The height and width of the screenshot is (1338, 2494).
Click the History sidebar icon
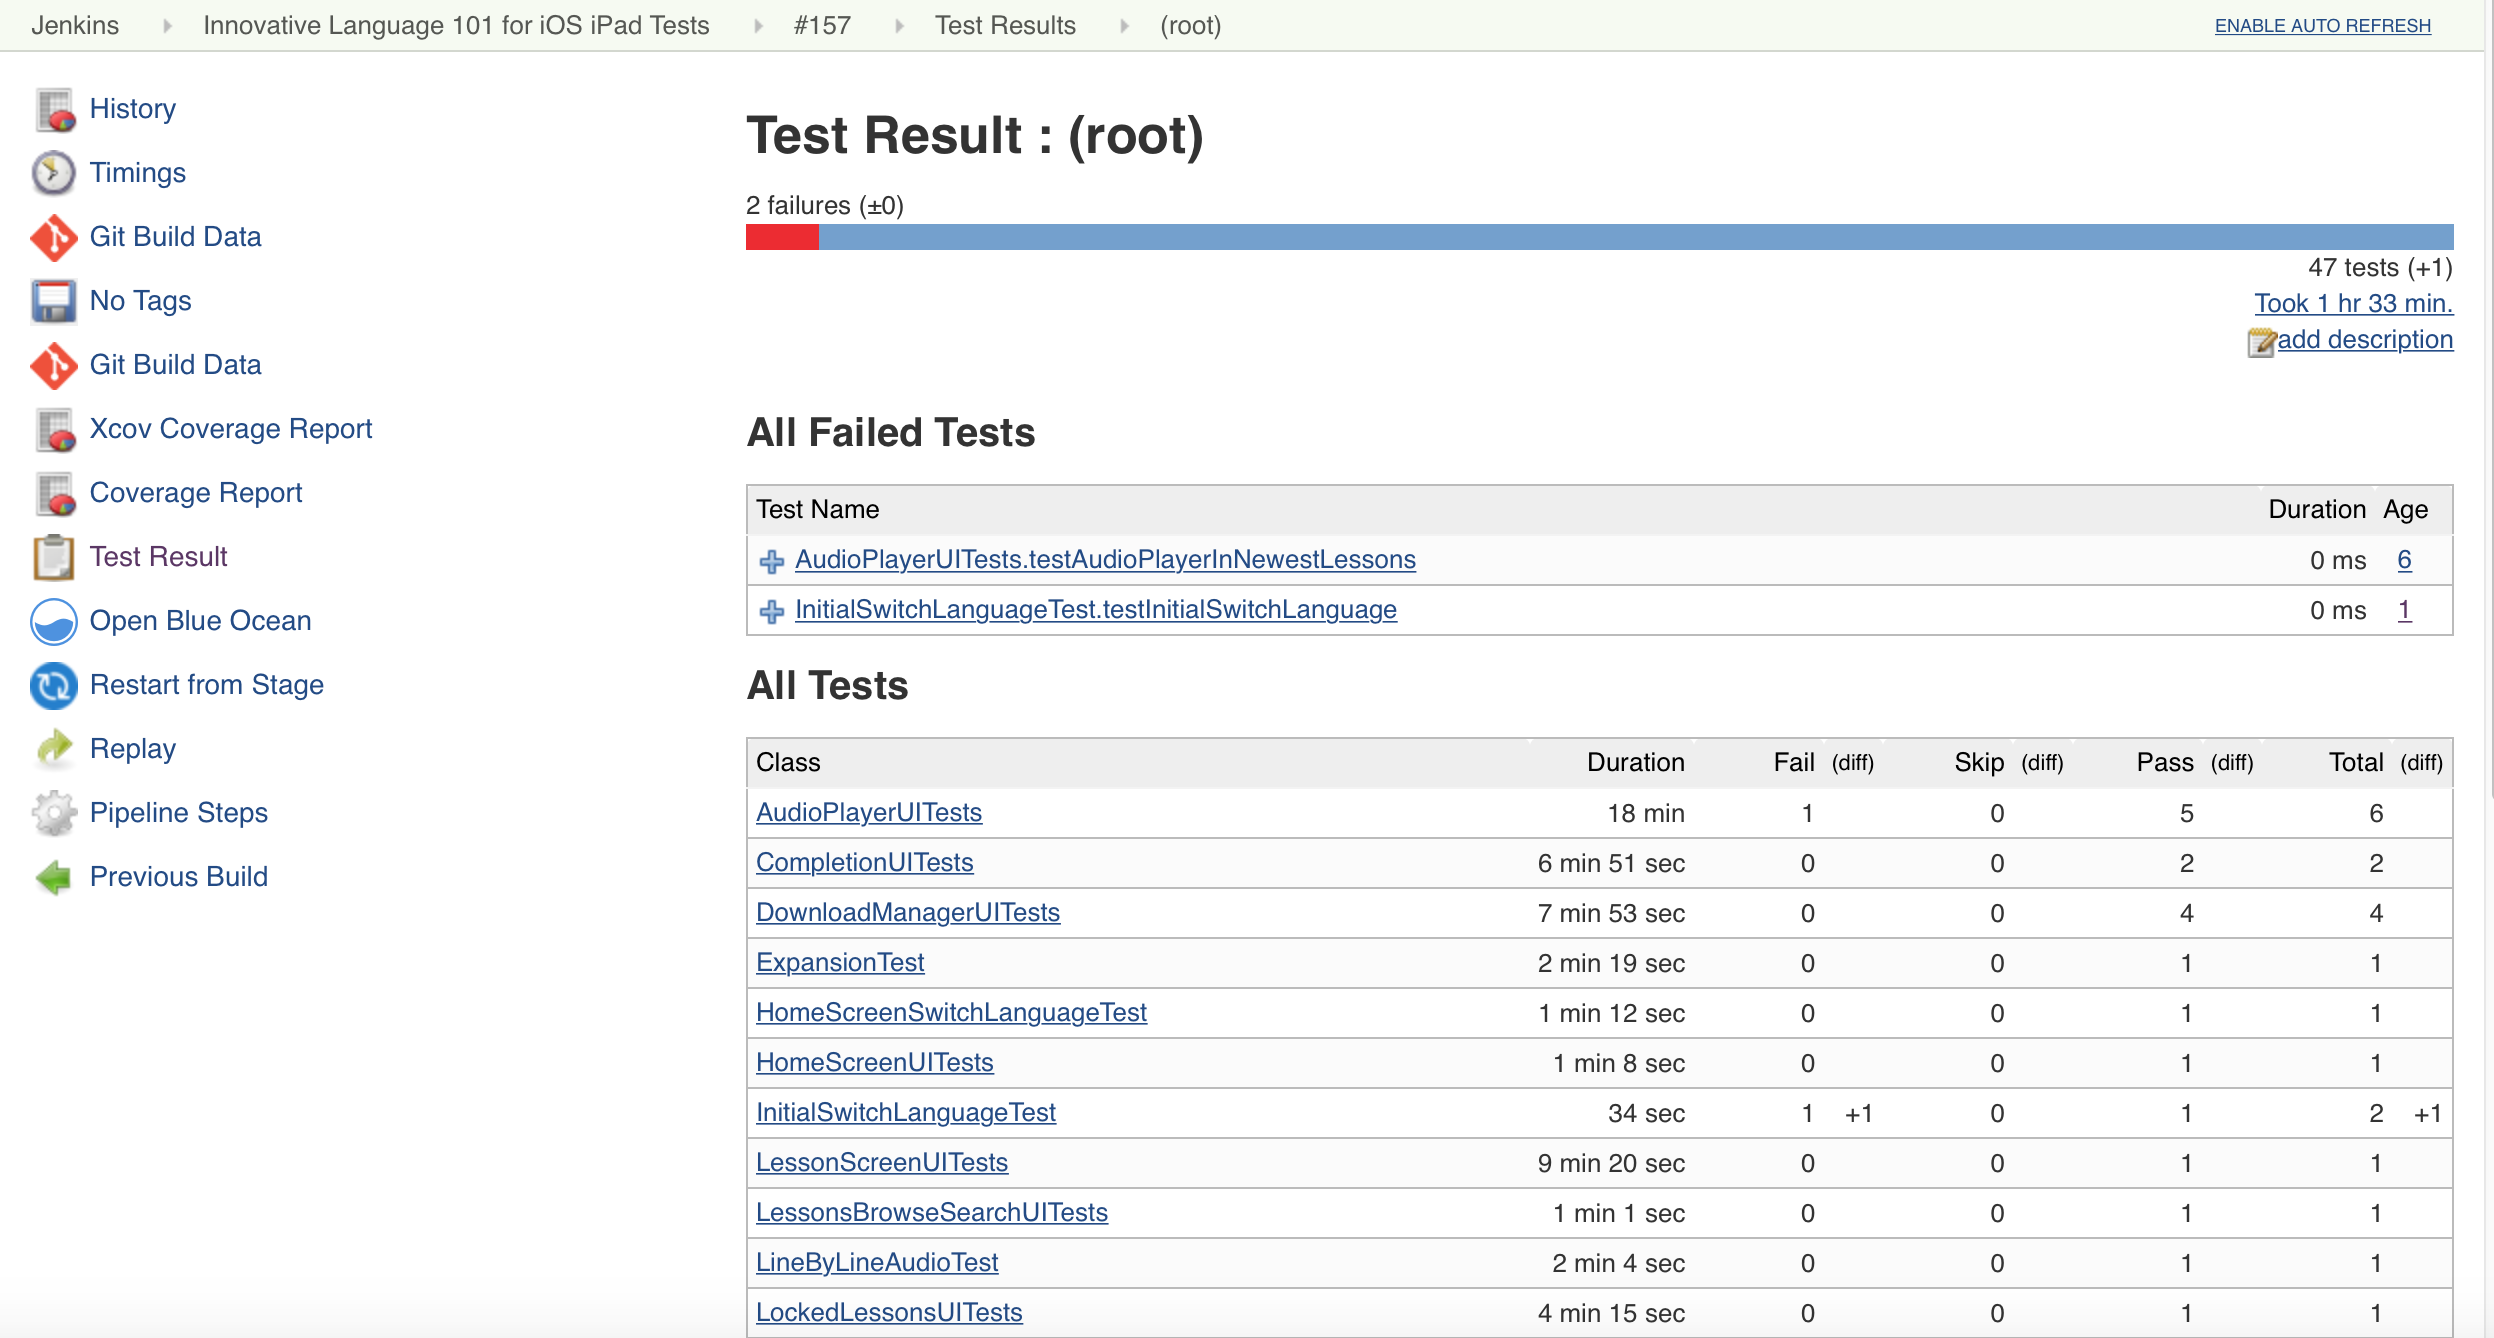[55, 110]
